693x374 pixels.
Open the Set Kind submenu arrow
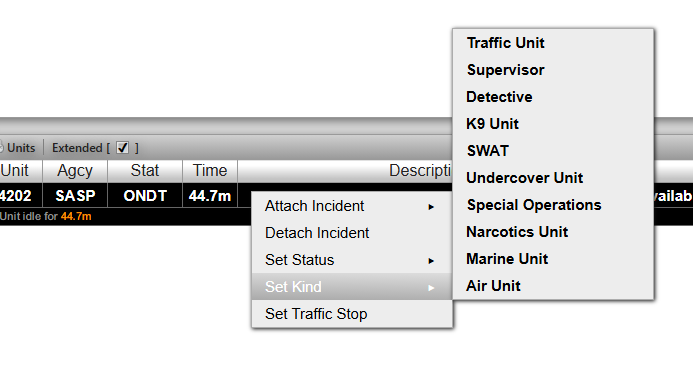(x=431, y=287)
